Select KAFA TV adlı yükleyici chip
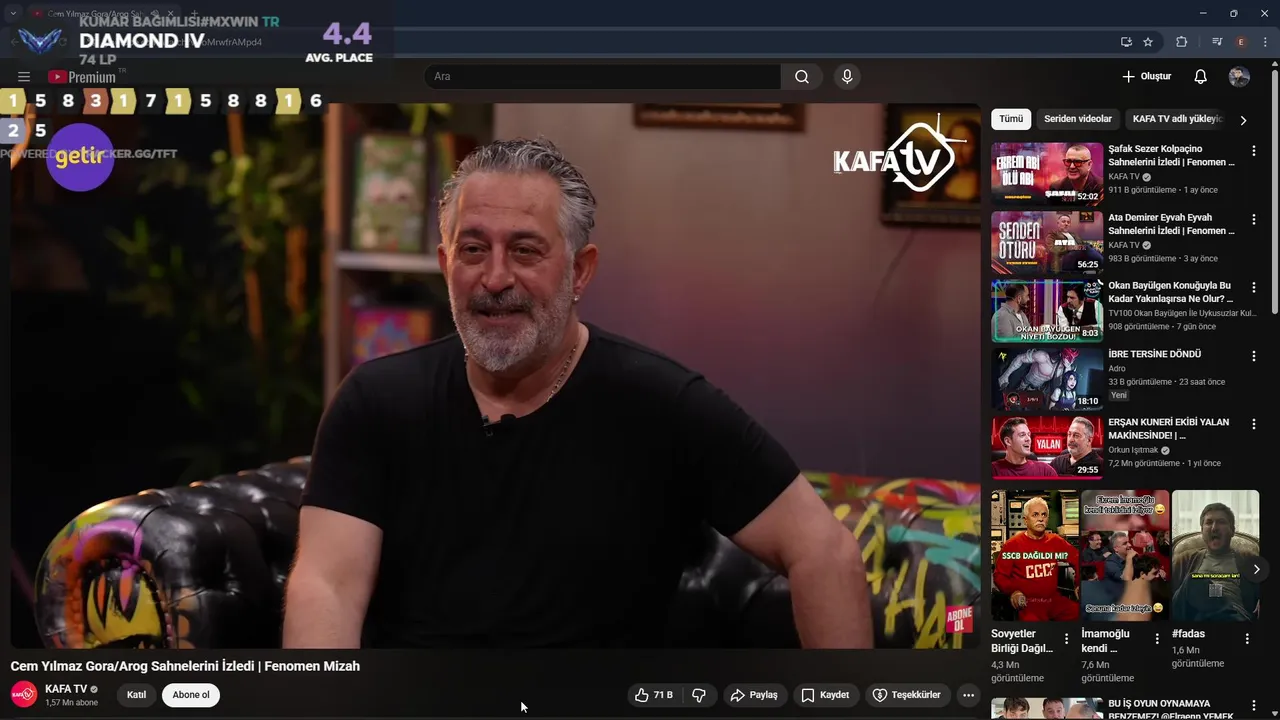Screen dimensions: 1280x720 point(1178,119)
